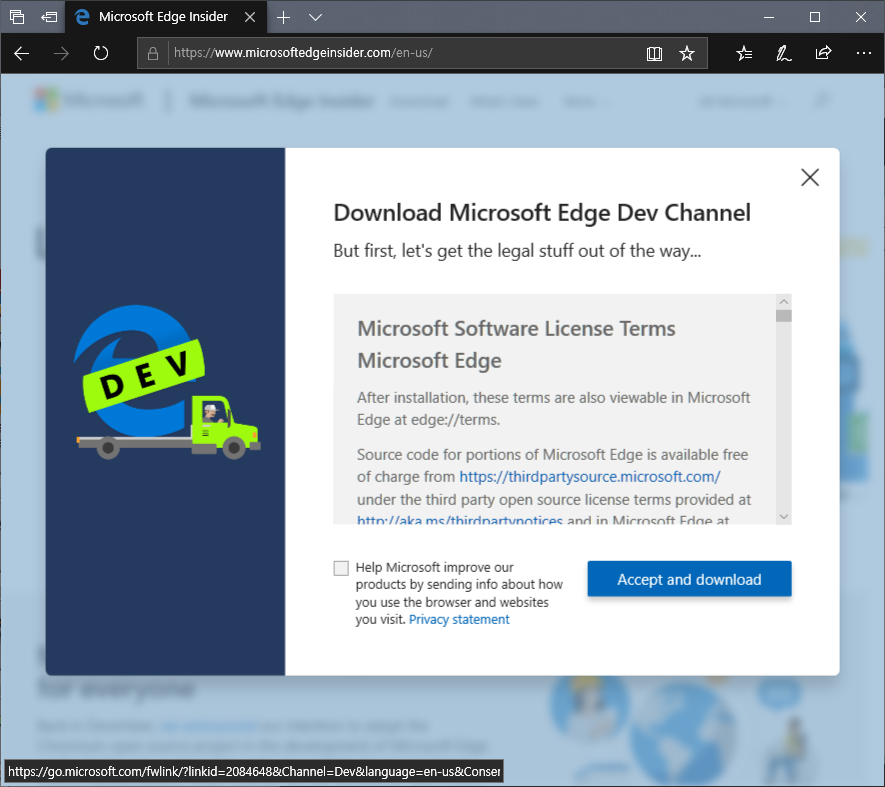Click the license terms scrollbar thumb
The width and height of the screenshot is (885, 787).
click(x=783, y=316)
